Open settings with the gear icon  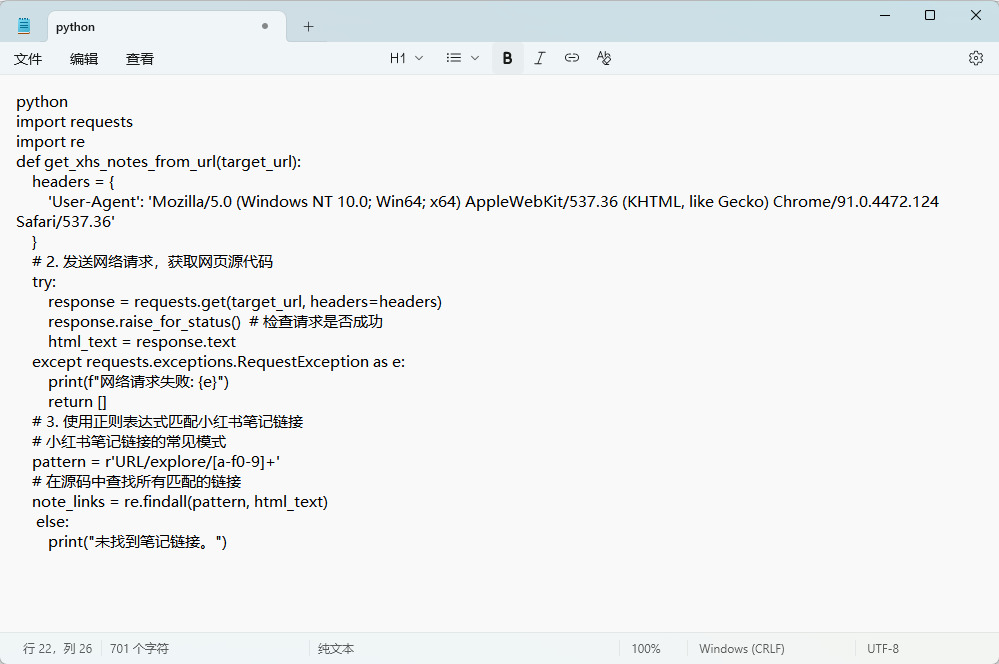[x=975, y=58]
